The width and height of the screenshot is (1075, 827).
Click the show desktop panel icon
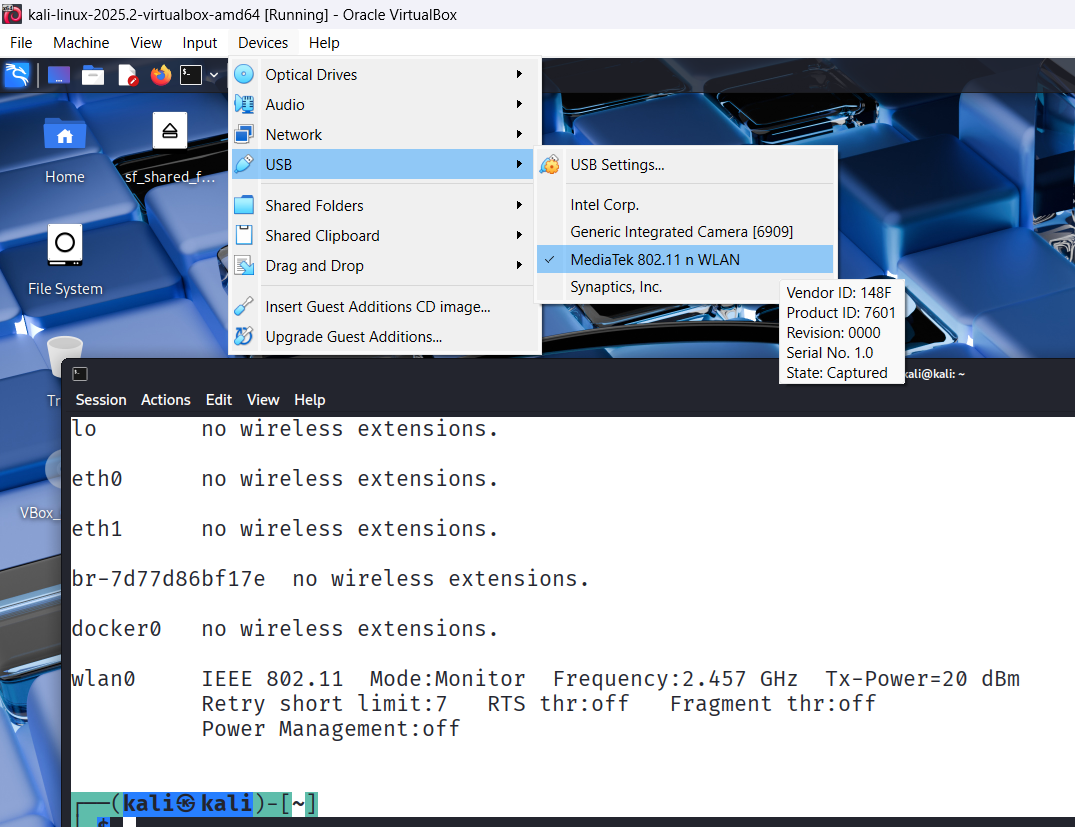tap(59, 75)
